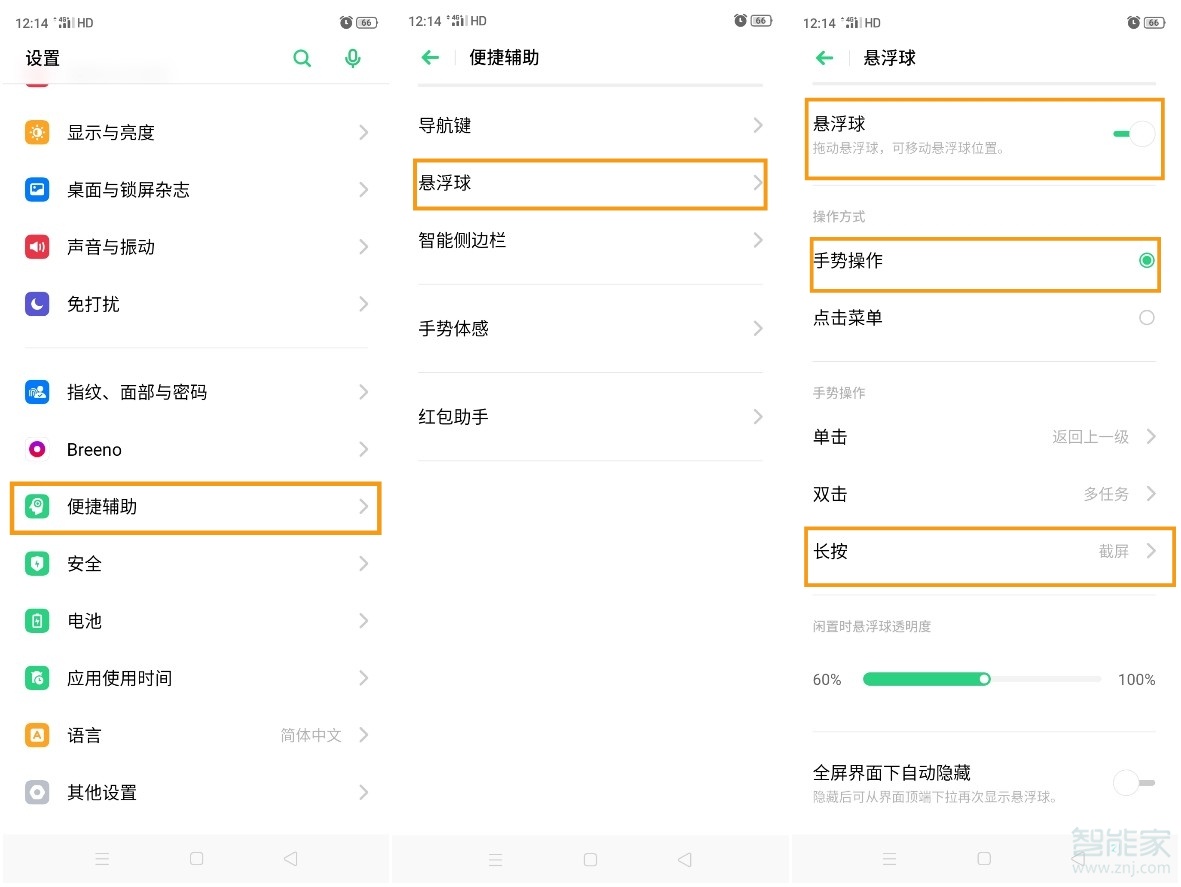The image size is (1181, 887).
Task: Tap the back arrow beside 便捷辅助 title
Action: coord(430,58)
